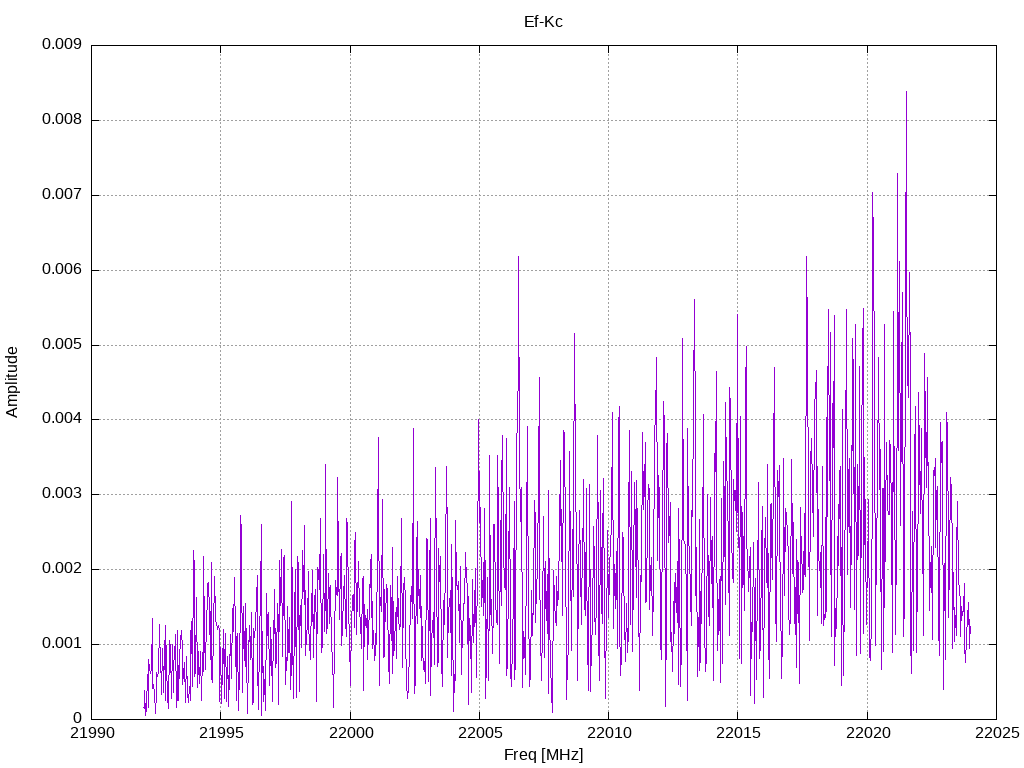Click the 21990 x-axis tick label

pos(92,733)
